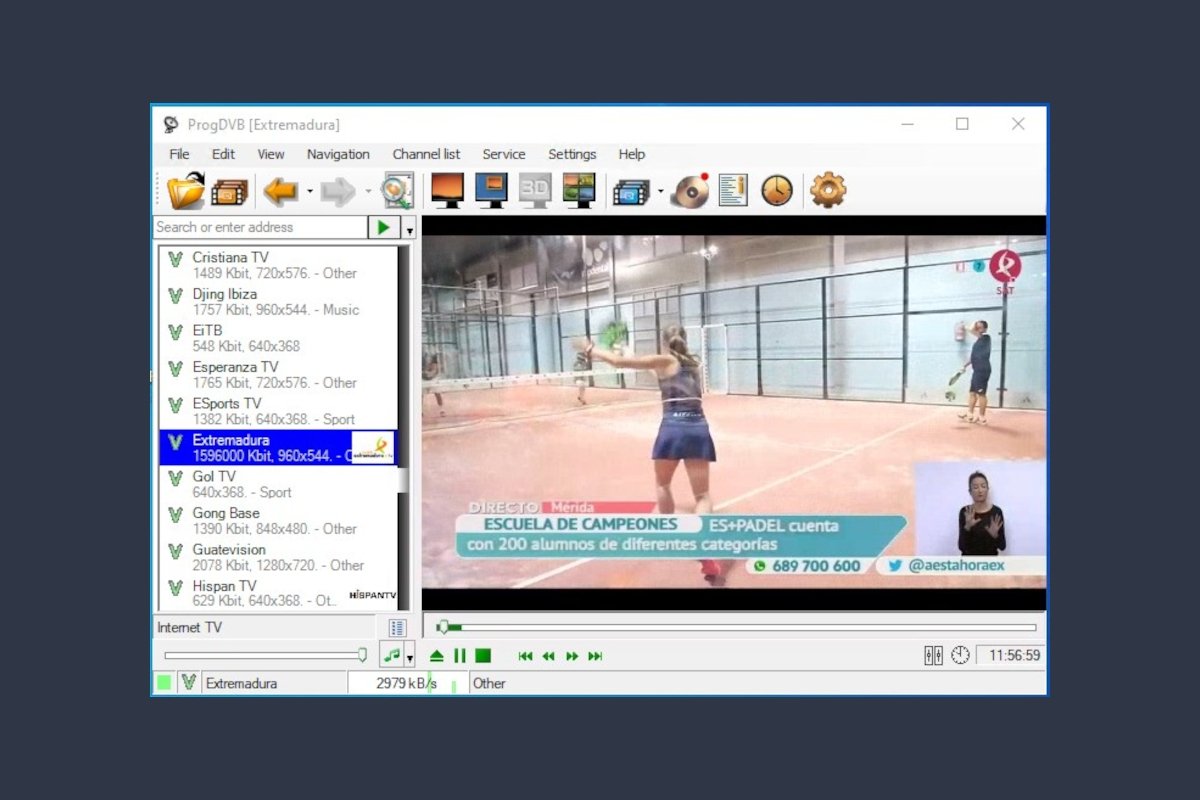The height and width of the screenshot is (800, 1200).
Task: Click the green status indicator square
Action: [164, 683]
